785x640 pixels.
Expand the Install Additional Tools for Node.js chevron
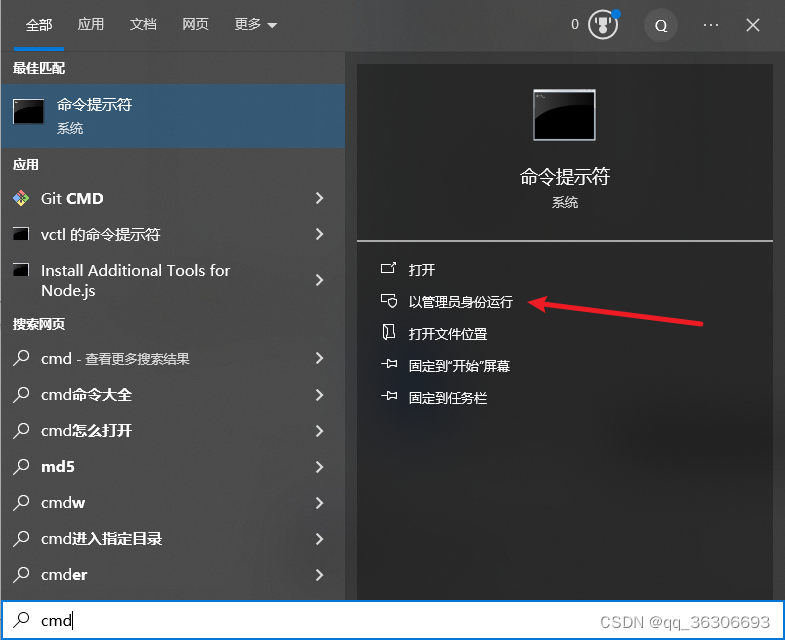(x=319, y=280)
